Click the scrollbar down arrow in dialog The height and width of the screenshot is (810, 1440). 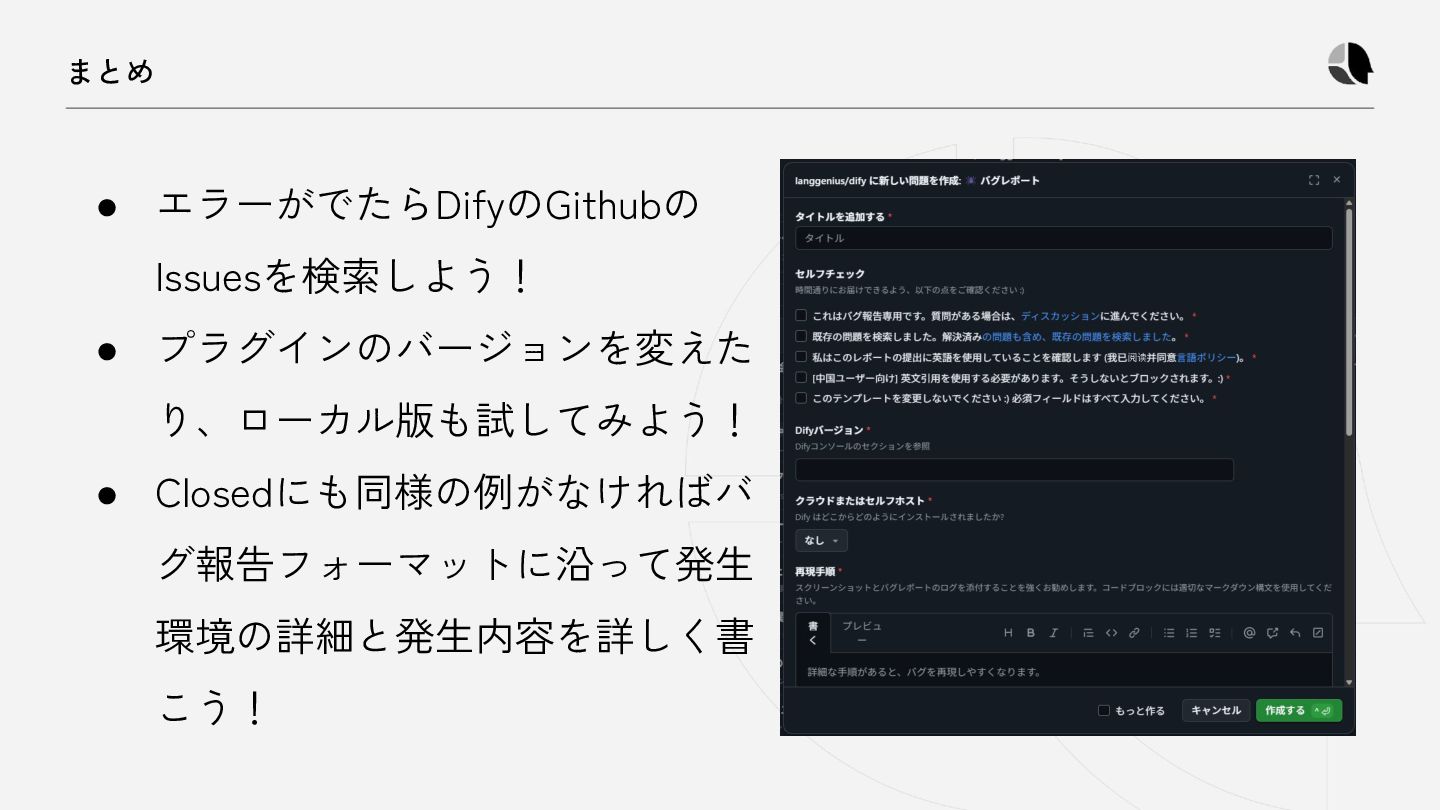point(1349,682)
